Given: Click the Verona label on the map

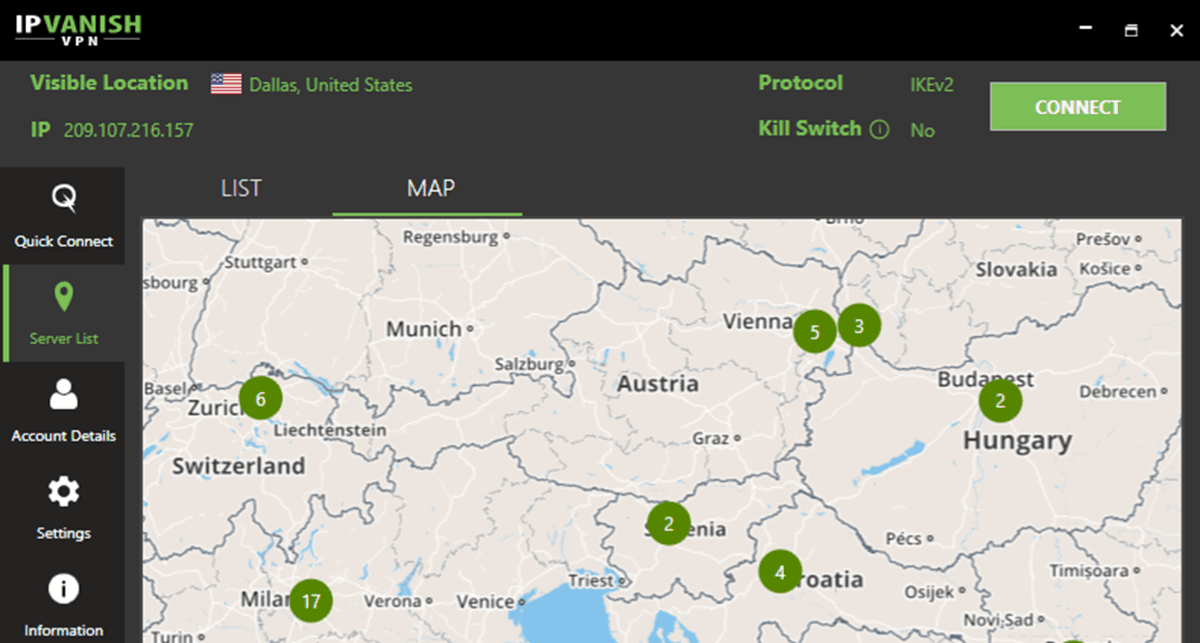Looking at the screenshot, I should (392, 602).
